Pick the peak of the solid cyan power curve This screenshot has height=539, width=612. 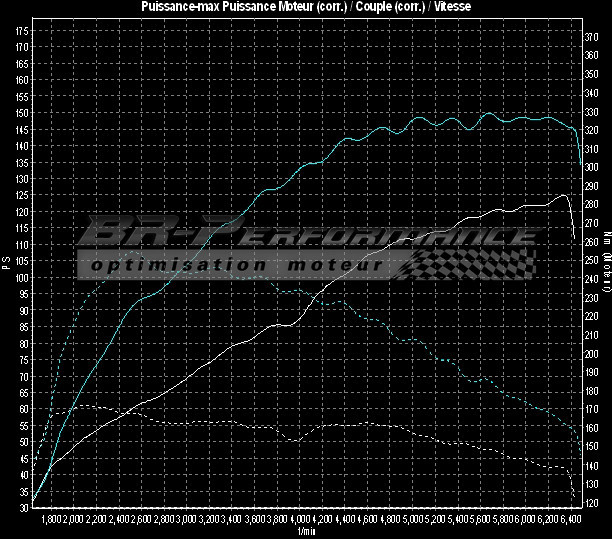pyautogui.click(x=488, y=113)
